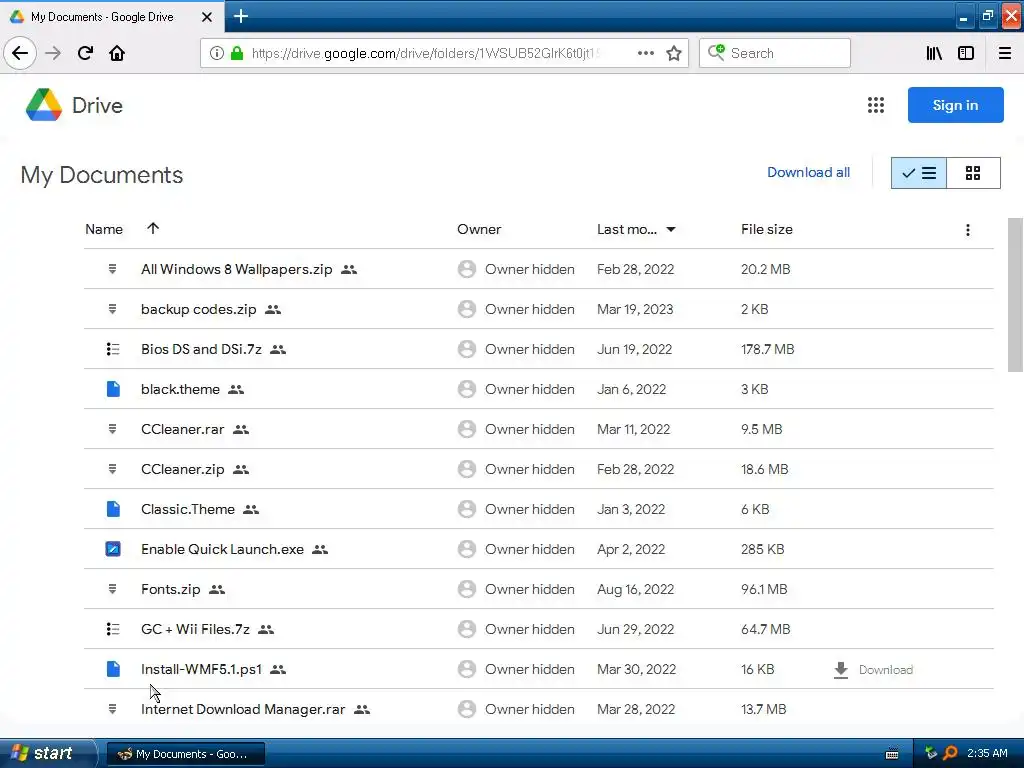Click the Bios DS and DSi.7z archive icon

113,349
